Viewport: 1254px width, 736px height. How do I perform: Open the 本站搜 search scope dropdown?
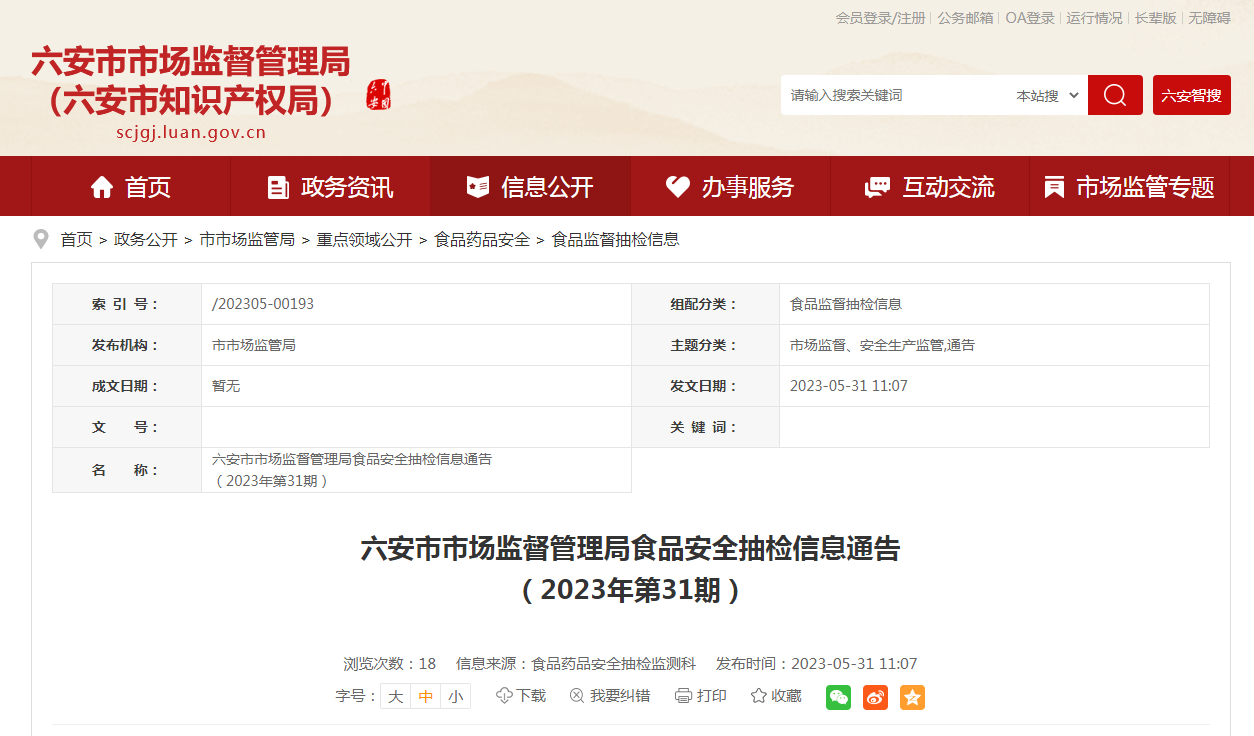[1047, 96]
